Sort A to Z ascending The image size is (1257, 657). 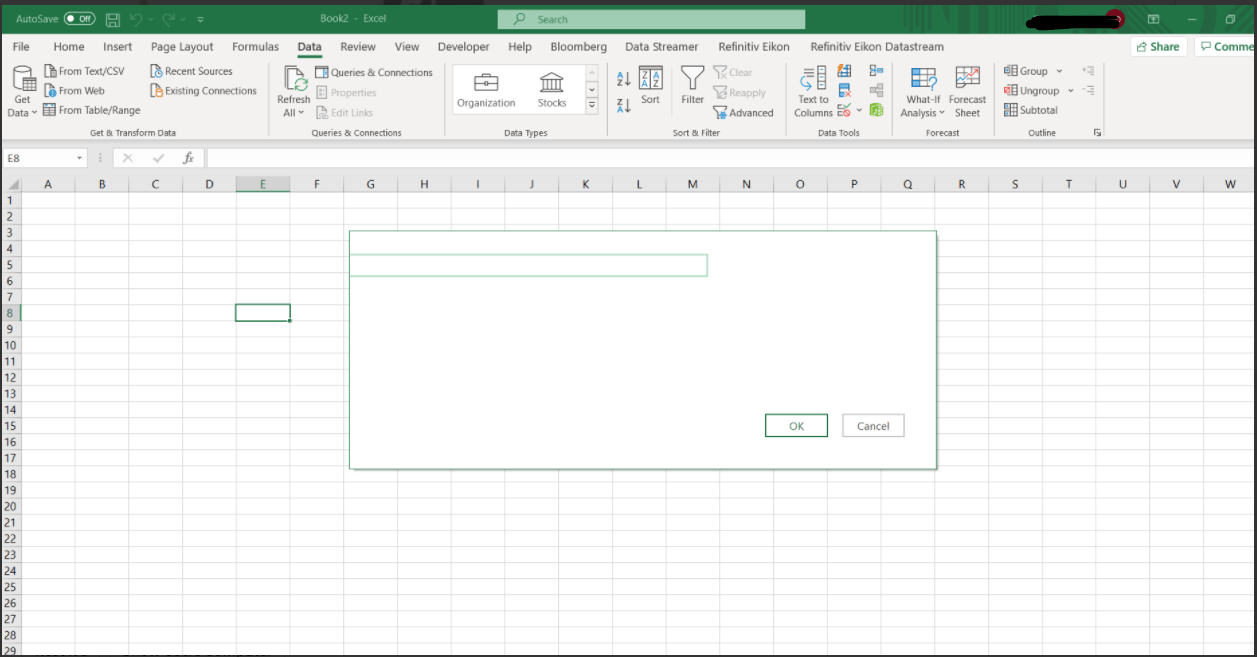coord(623,79)
